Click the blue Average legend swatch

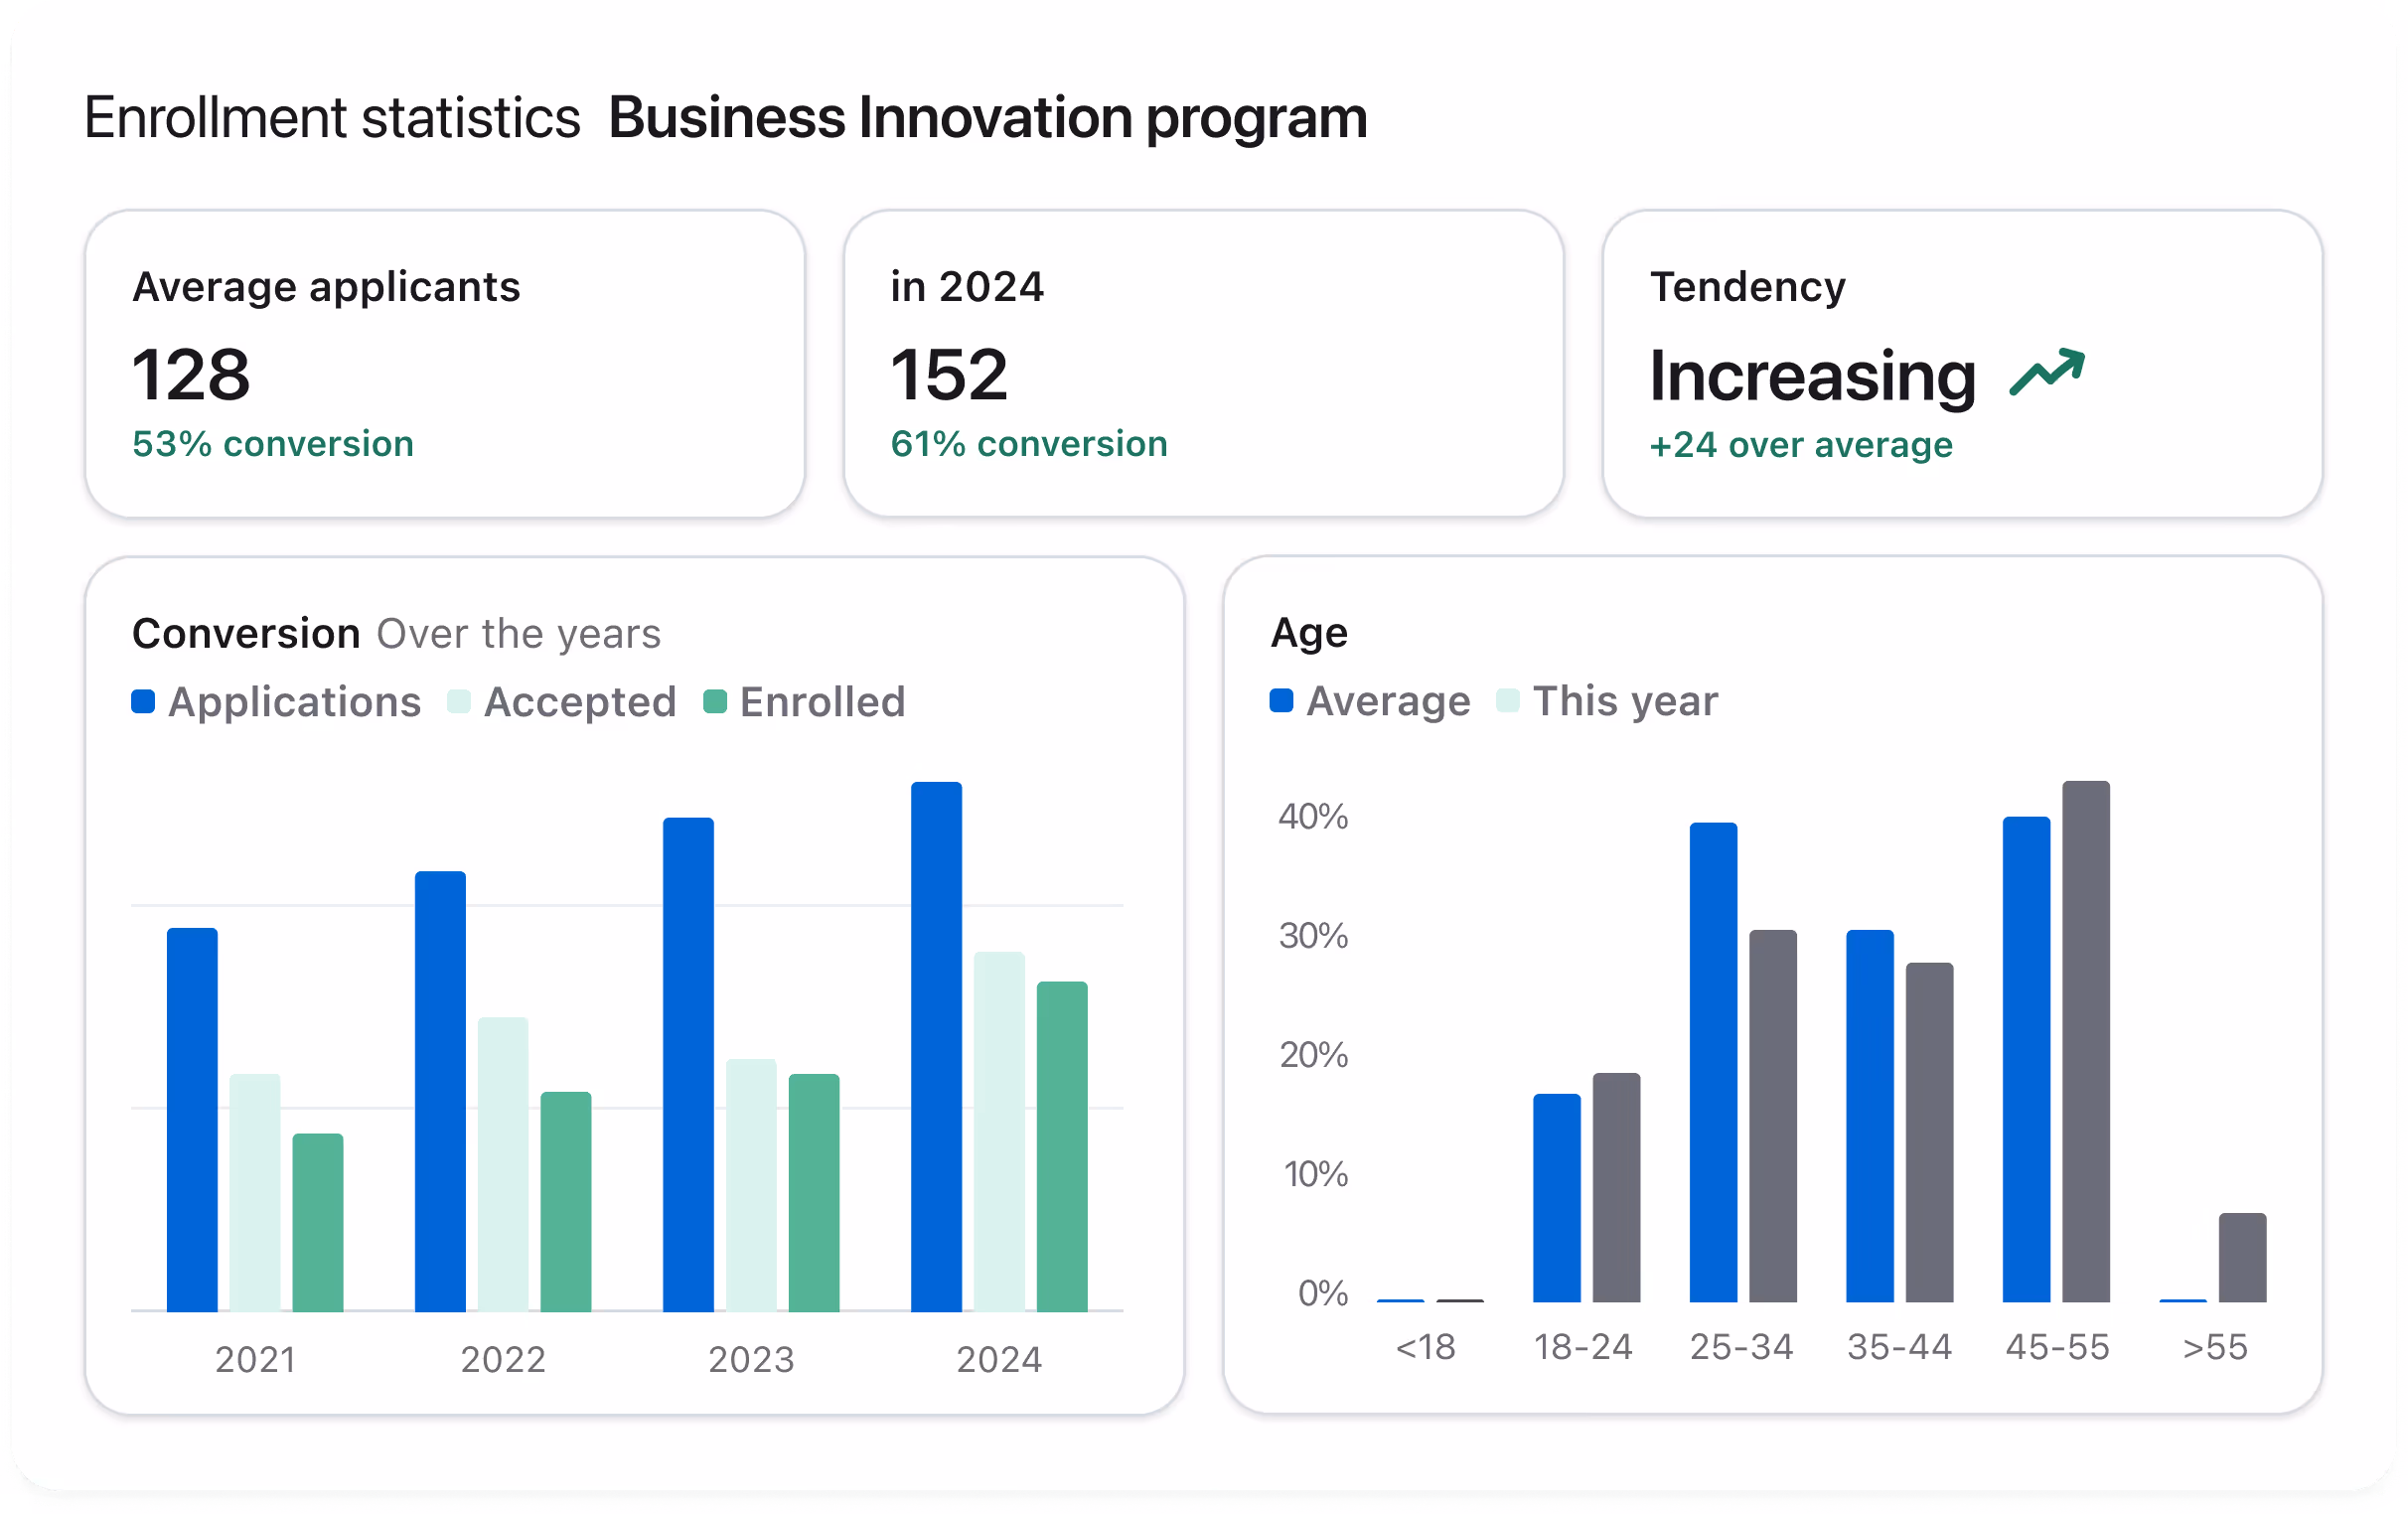[x=1281, y=701]
